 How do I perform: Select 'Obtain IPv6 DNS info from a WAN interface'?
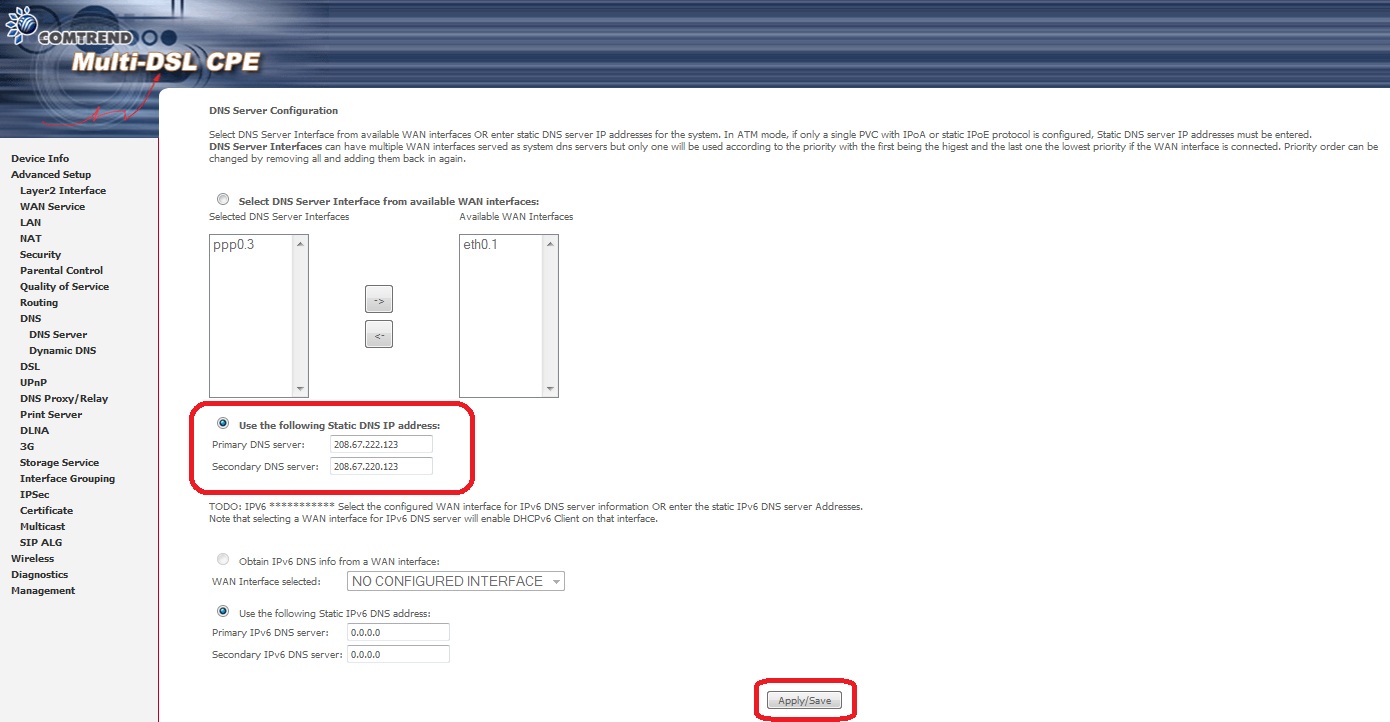coord(222,559)
